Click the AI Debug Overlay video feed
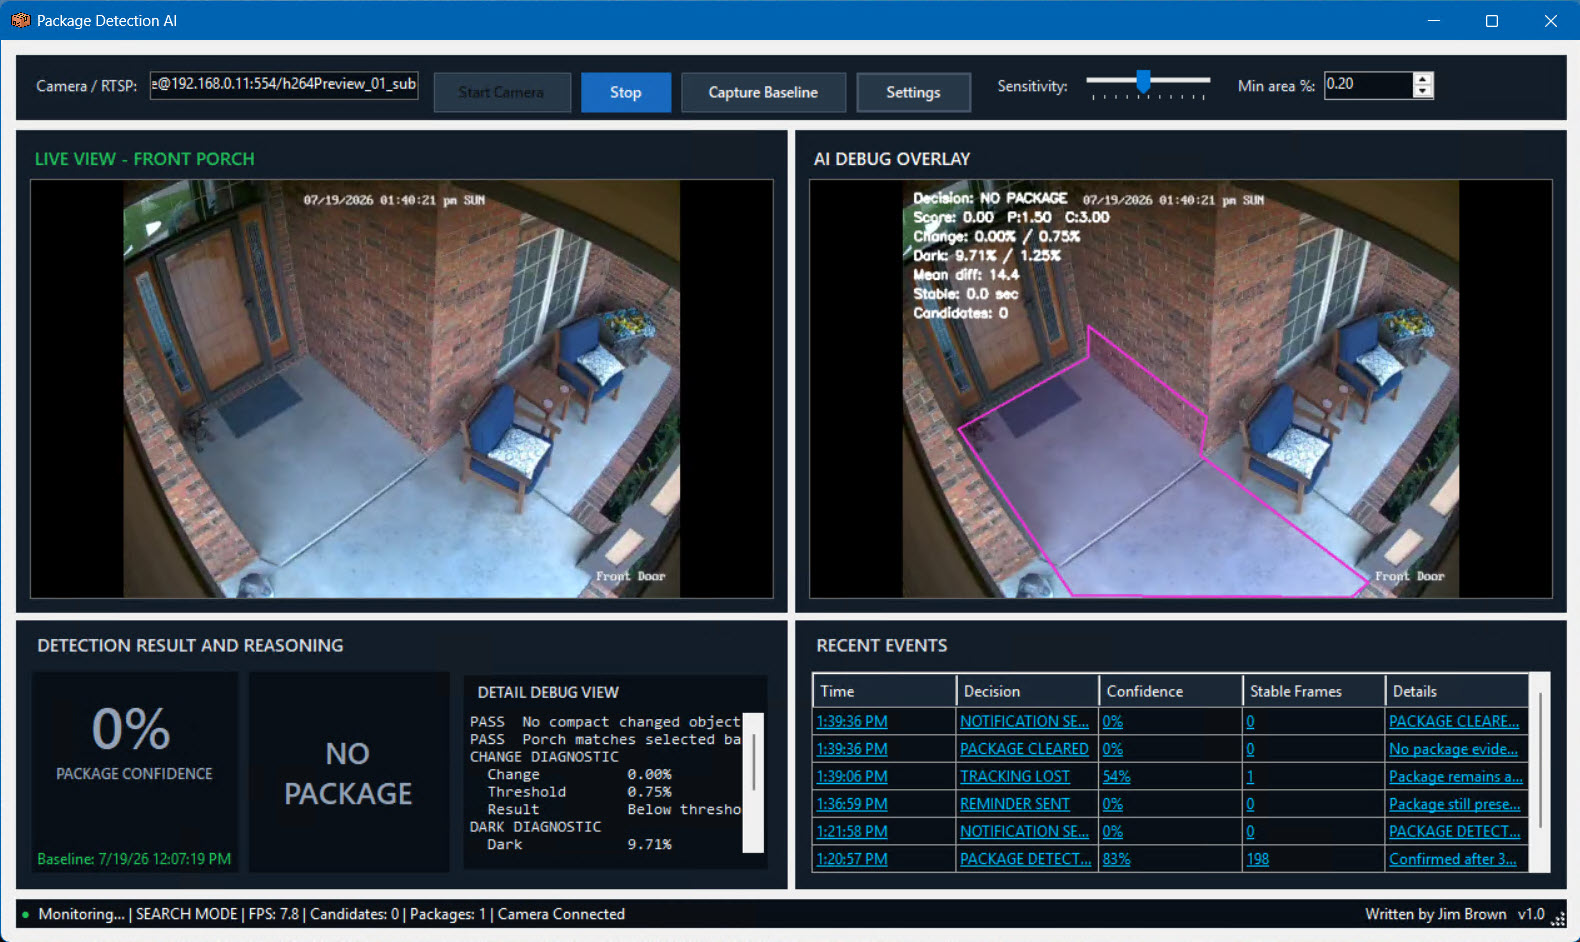Screen dimensions: 1580x942 pos(1180,389)
